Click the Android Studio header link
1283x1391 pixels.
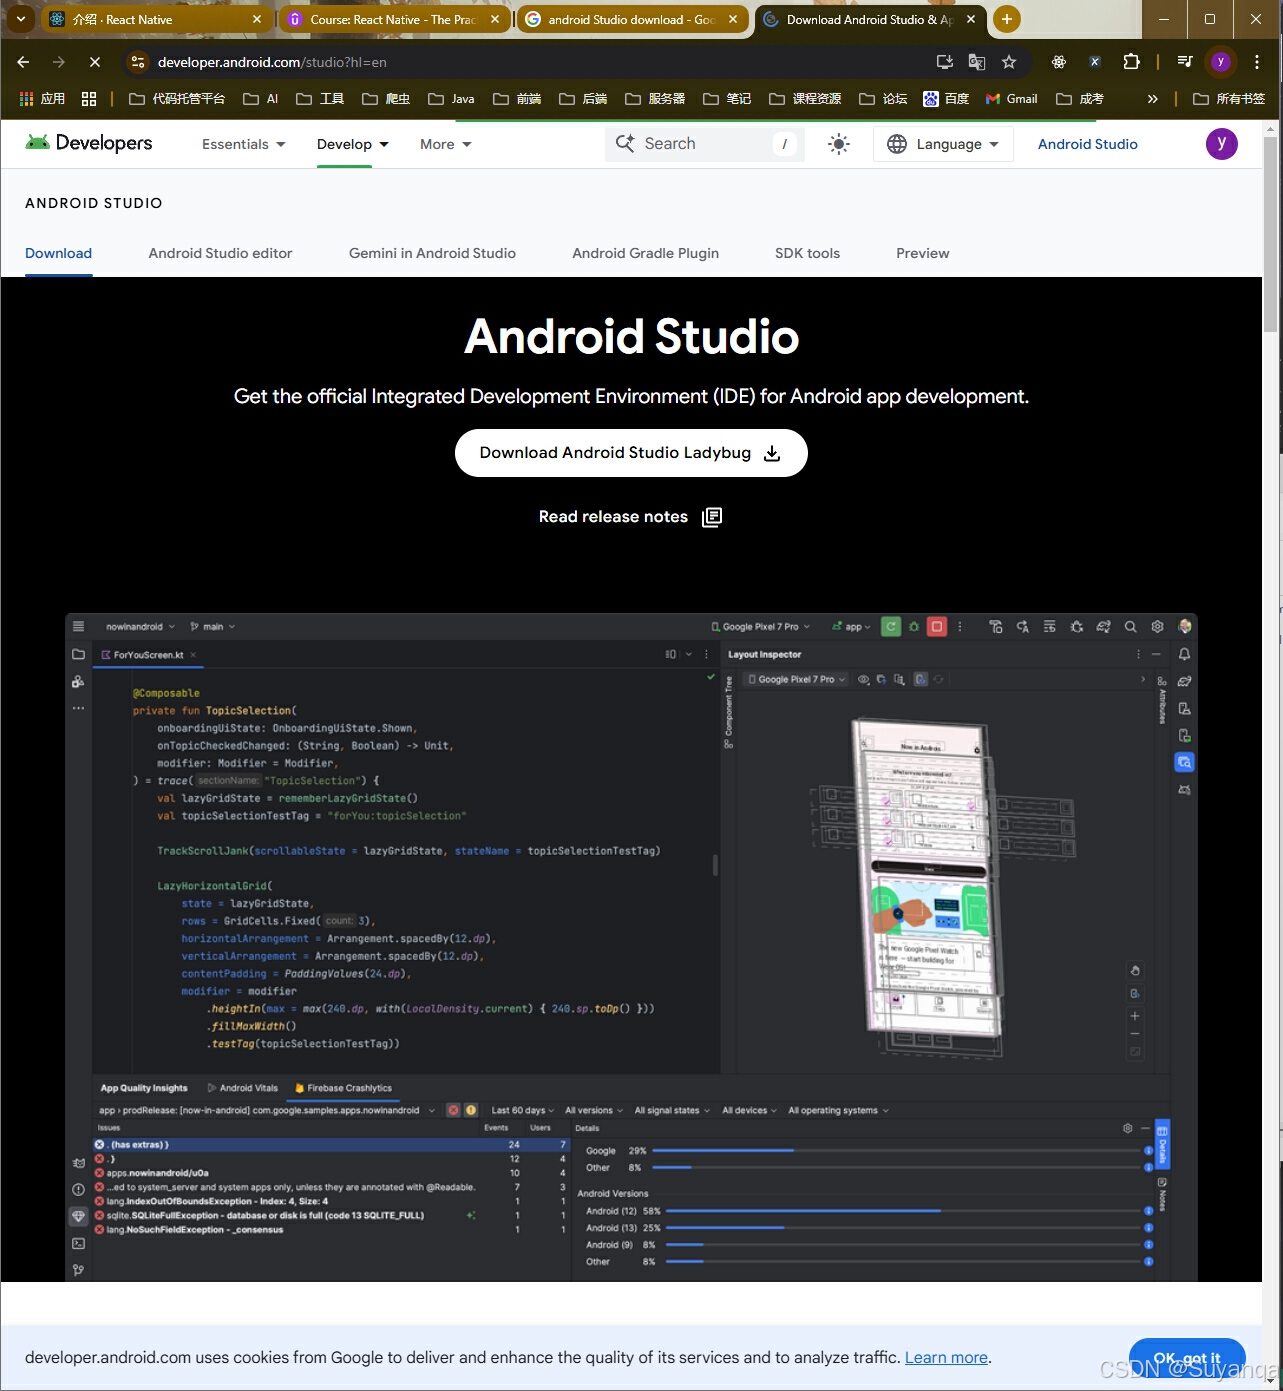click(1087, 144)
